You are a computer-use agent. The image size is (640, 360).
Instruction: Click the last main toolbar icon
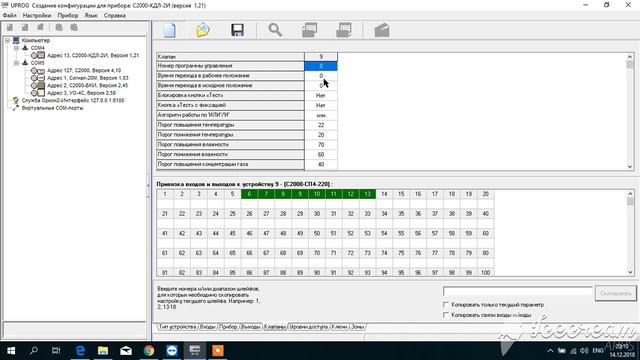point(382,30)
